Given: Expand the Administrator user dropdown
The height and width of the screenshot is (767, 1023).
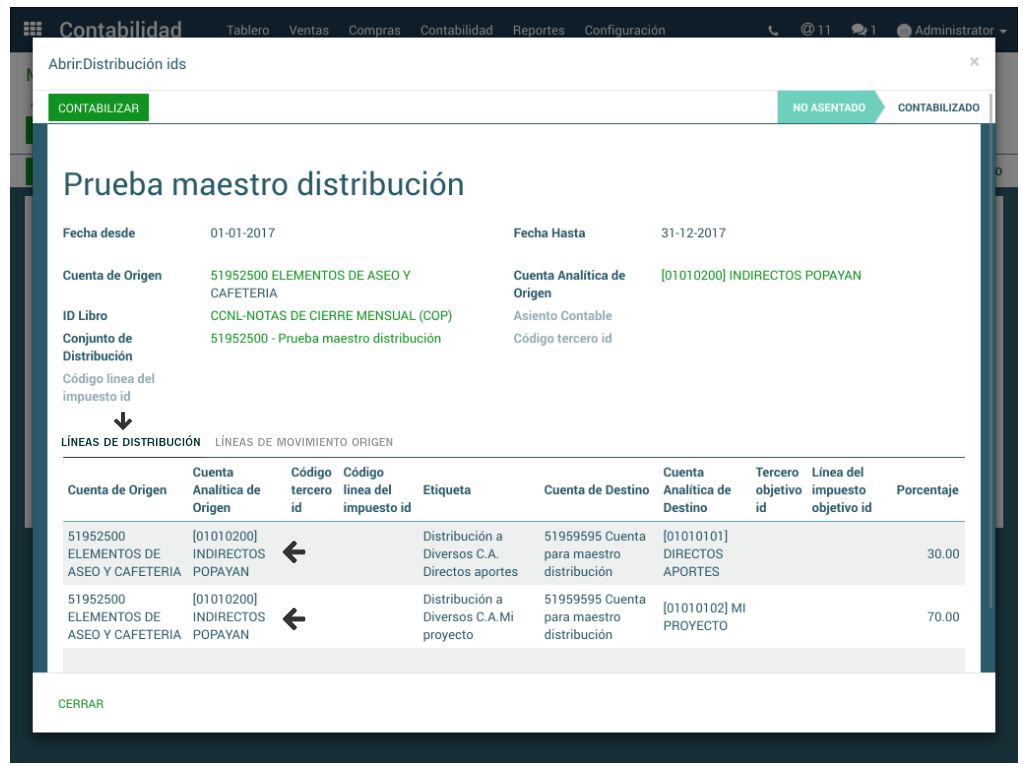Looking at the screenshot, I should coord(952,30).
